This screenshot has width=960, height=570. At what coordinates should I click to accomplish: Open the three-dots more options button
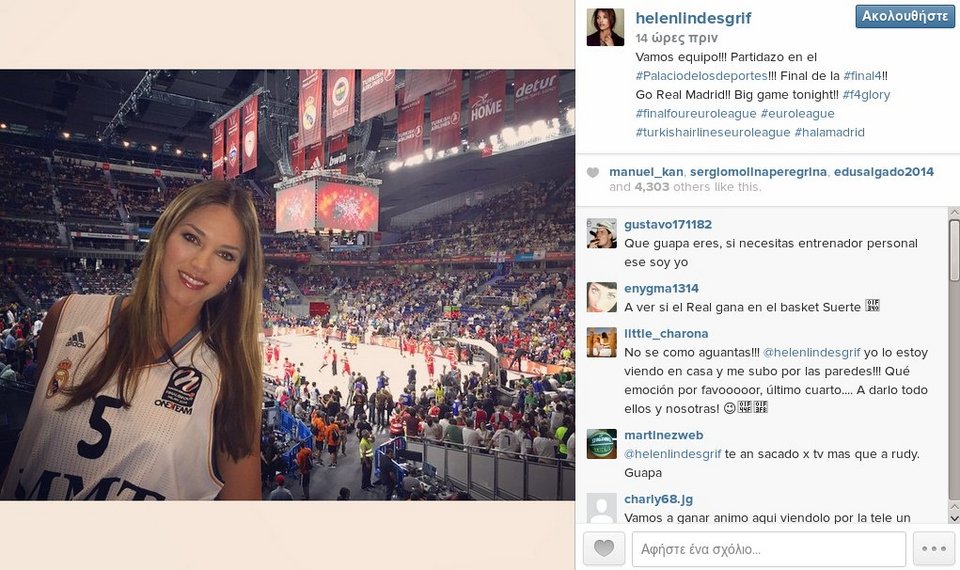coord(934,548)
